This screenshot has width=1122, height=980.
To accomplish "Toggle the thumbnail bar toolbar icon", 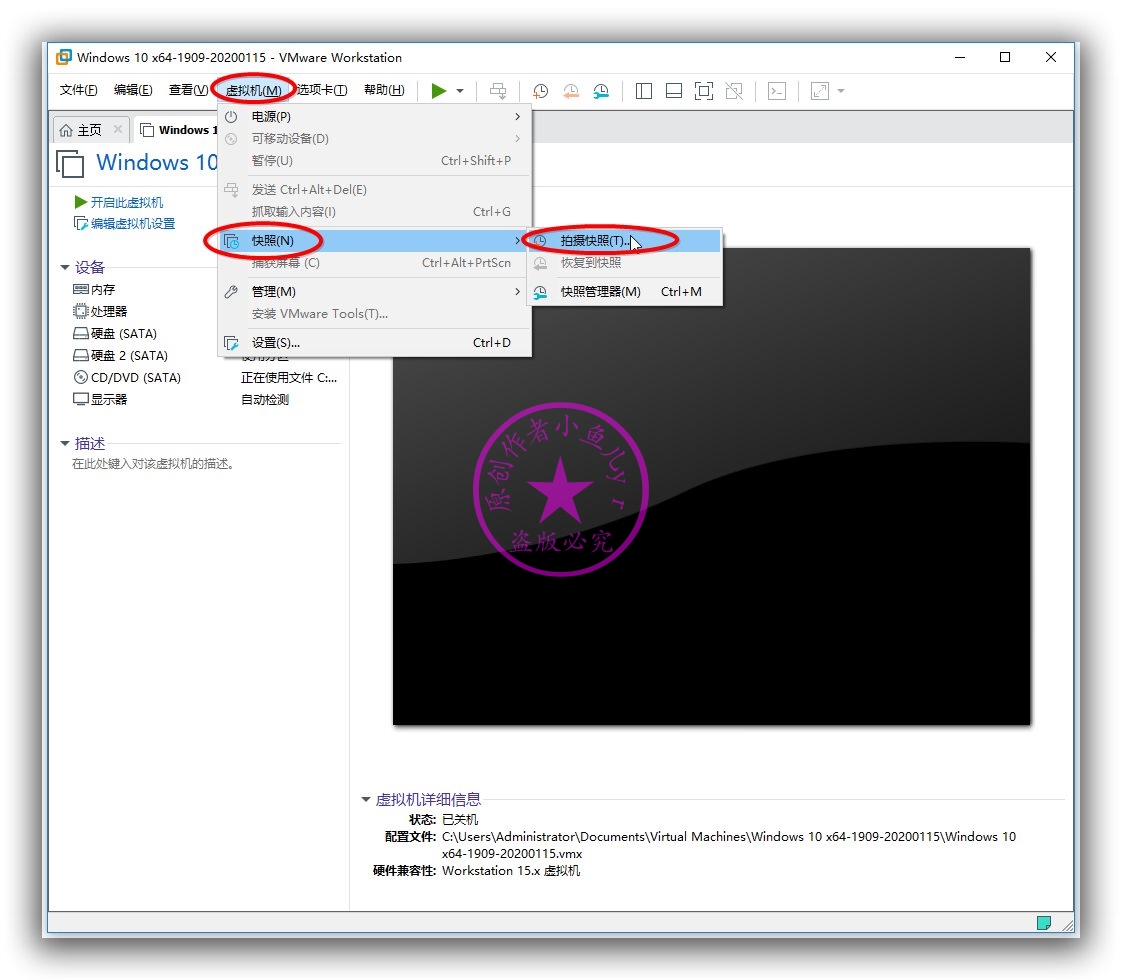I will [674, 91].
